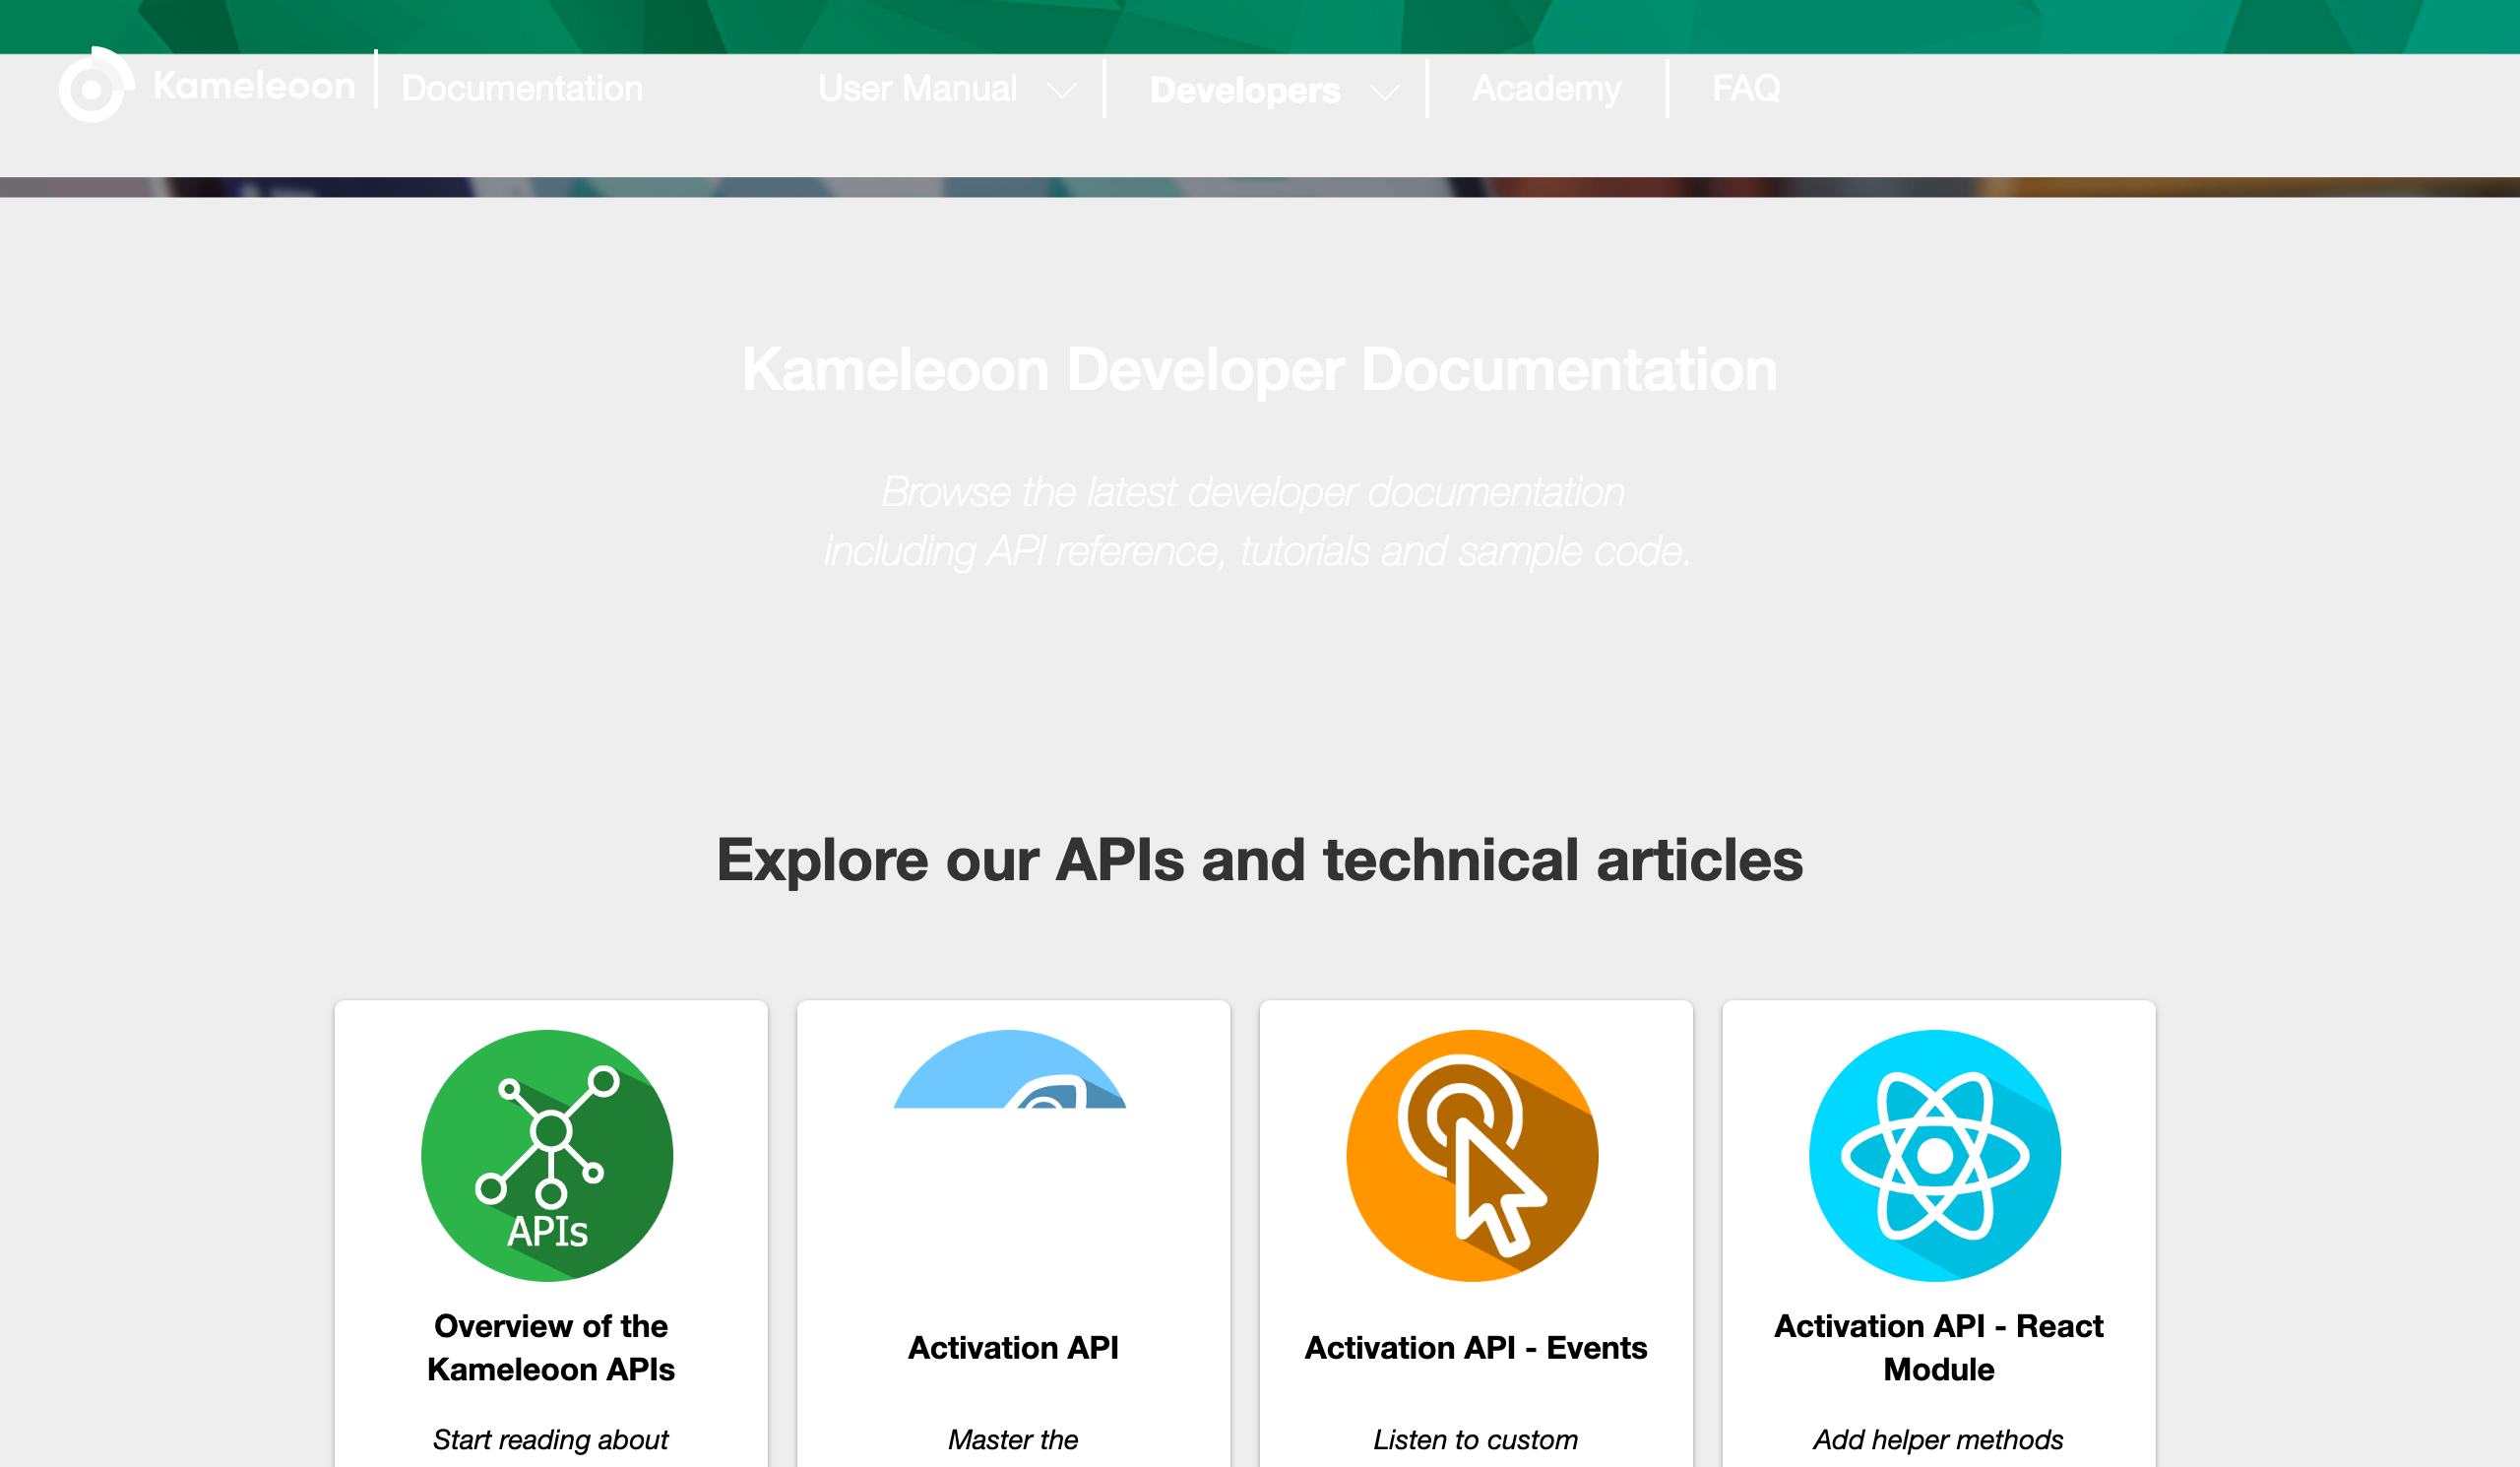Click the Kameleoon Developer Documentation heading
Viewport: 2520px width, 1467px height.
[x=1260, y=370]
